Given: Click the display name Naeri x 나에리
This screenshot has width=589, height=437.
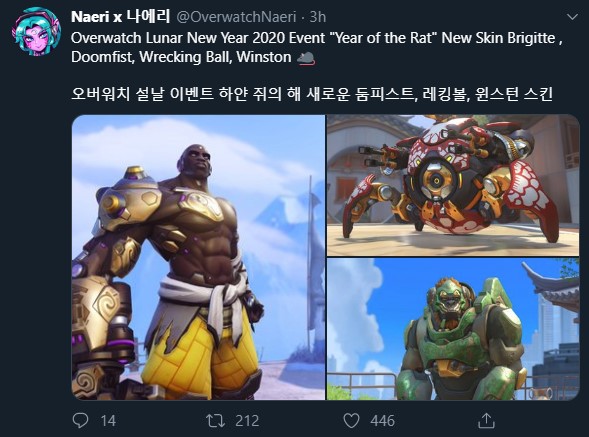Looking at the screenshot, I should [x=121, y=17].
